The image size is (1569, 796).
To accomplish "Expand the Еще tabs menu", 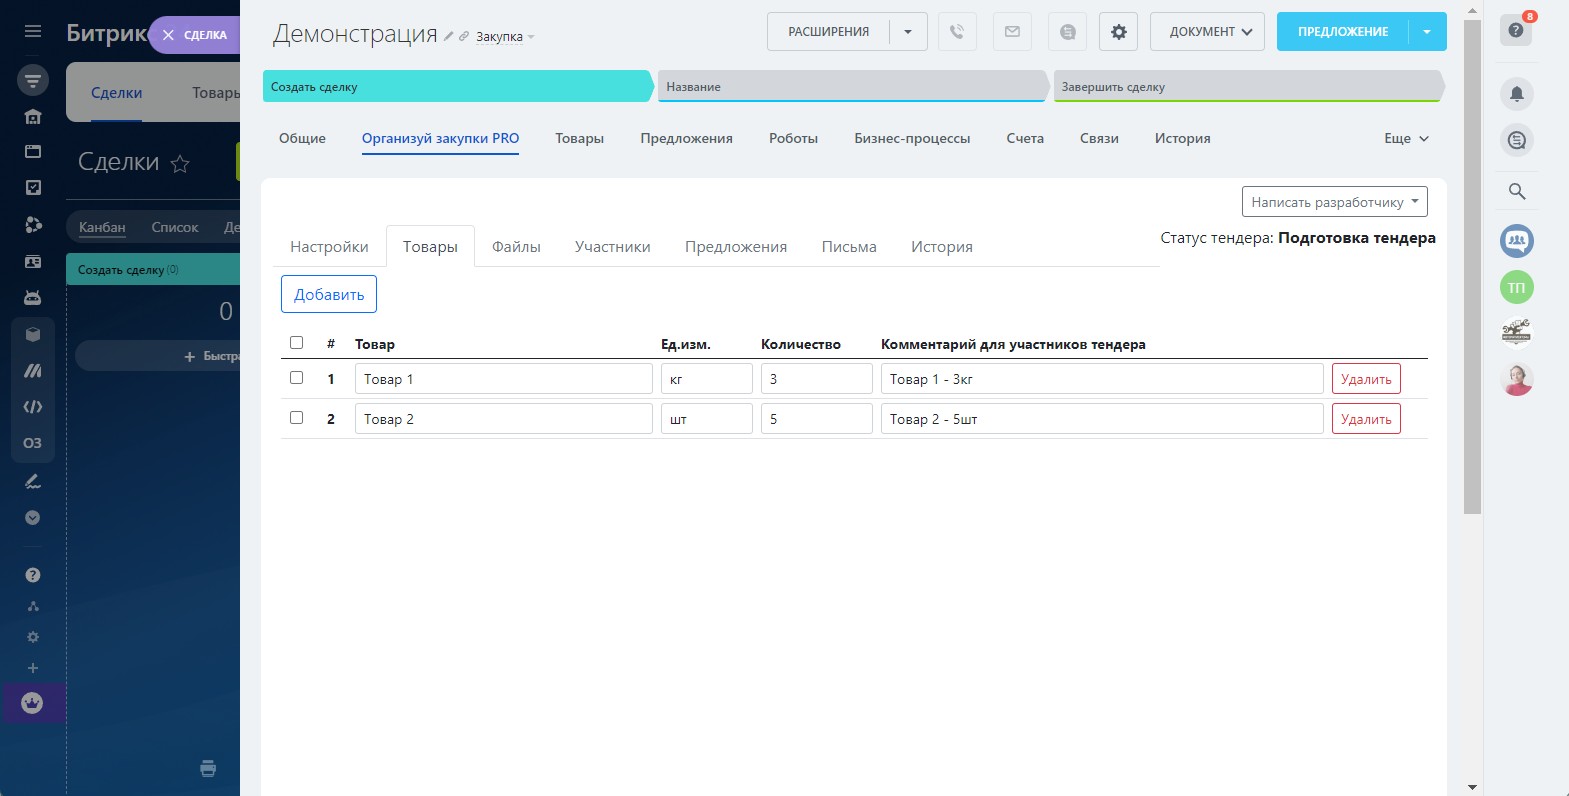I will 1406,139.
